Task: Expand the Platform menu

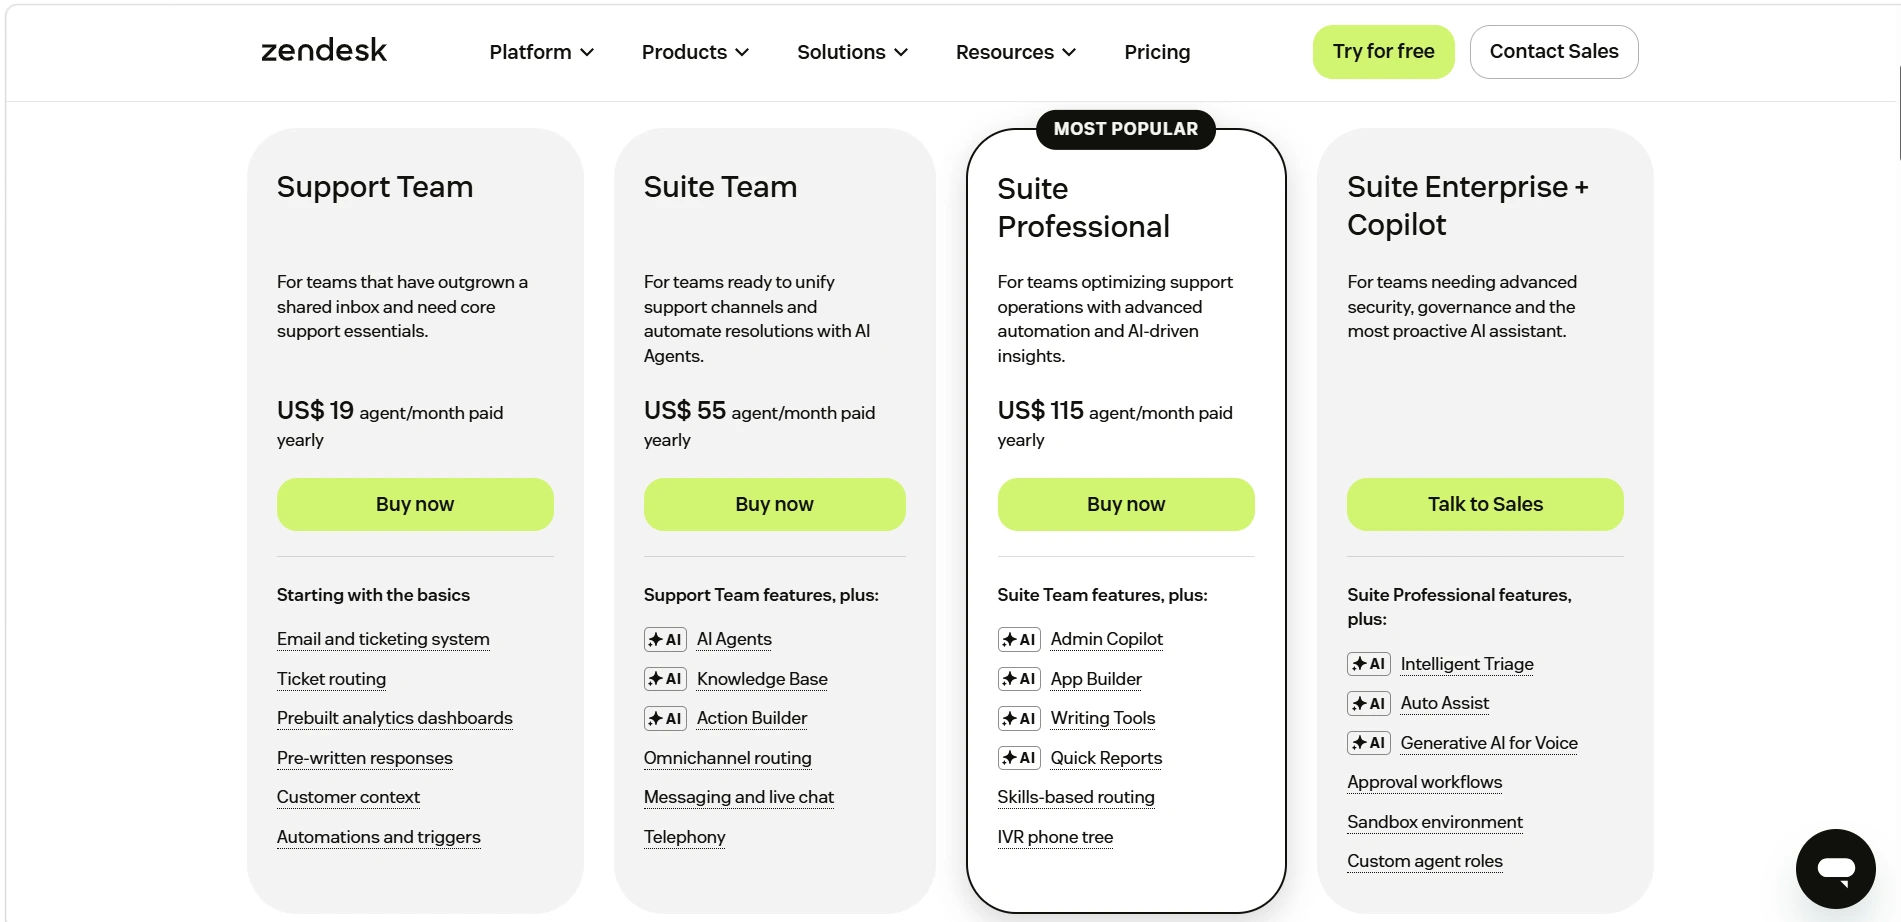Action: (541, 52)
